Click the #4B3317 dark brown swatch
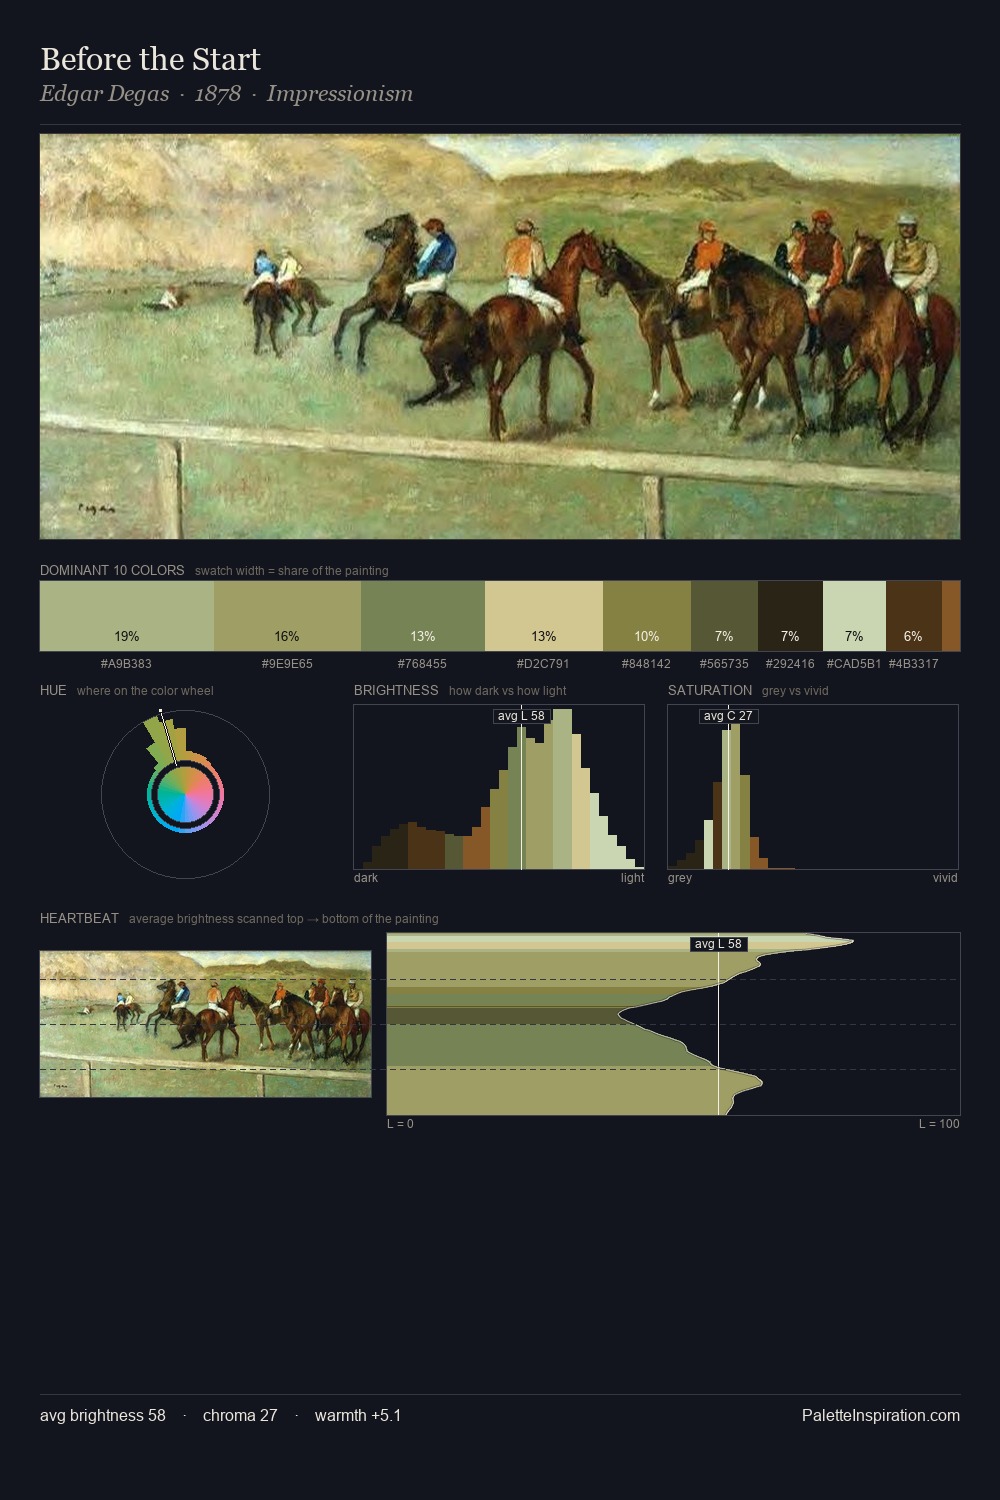The image size is (1000, 1500). [914, 616]
